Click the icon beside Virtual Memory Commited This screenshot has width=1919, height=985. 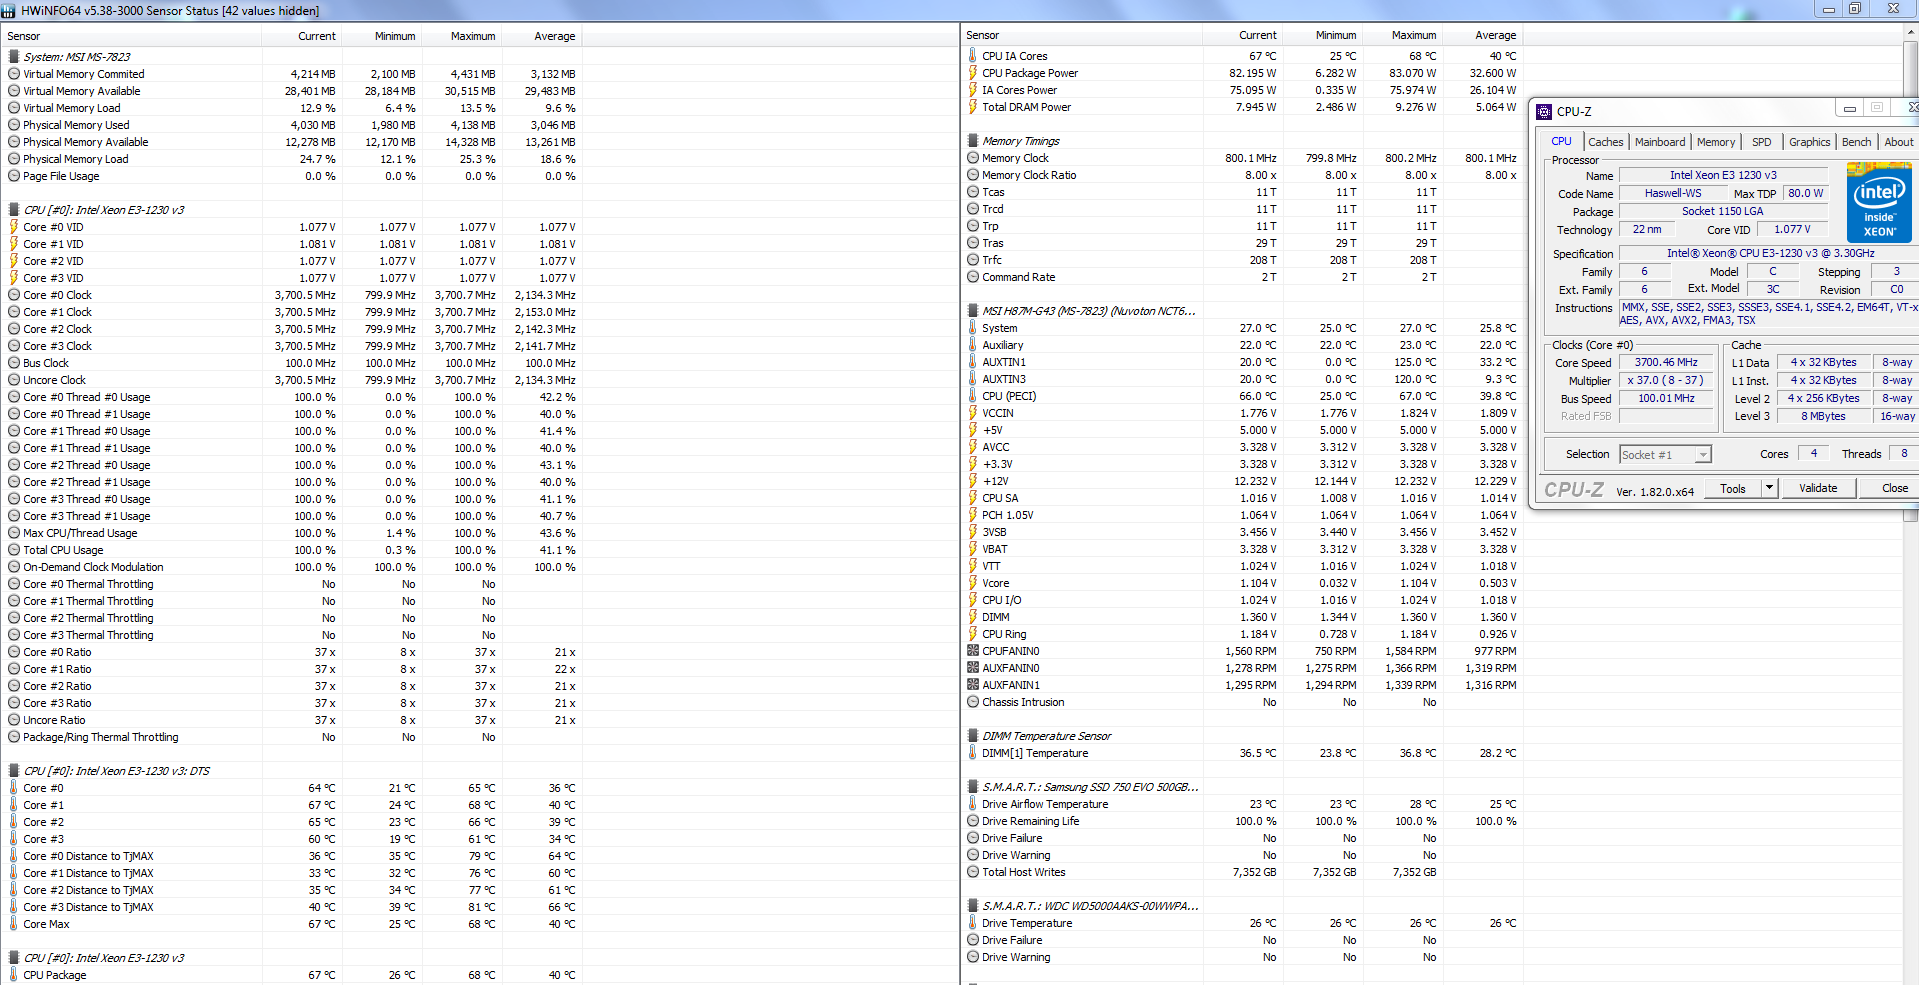click(14, 74)
